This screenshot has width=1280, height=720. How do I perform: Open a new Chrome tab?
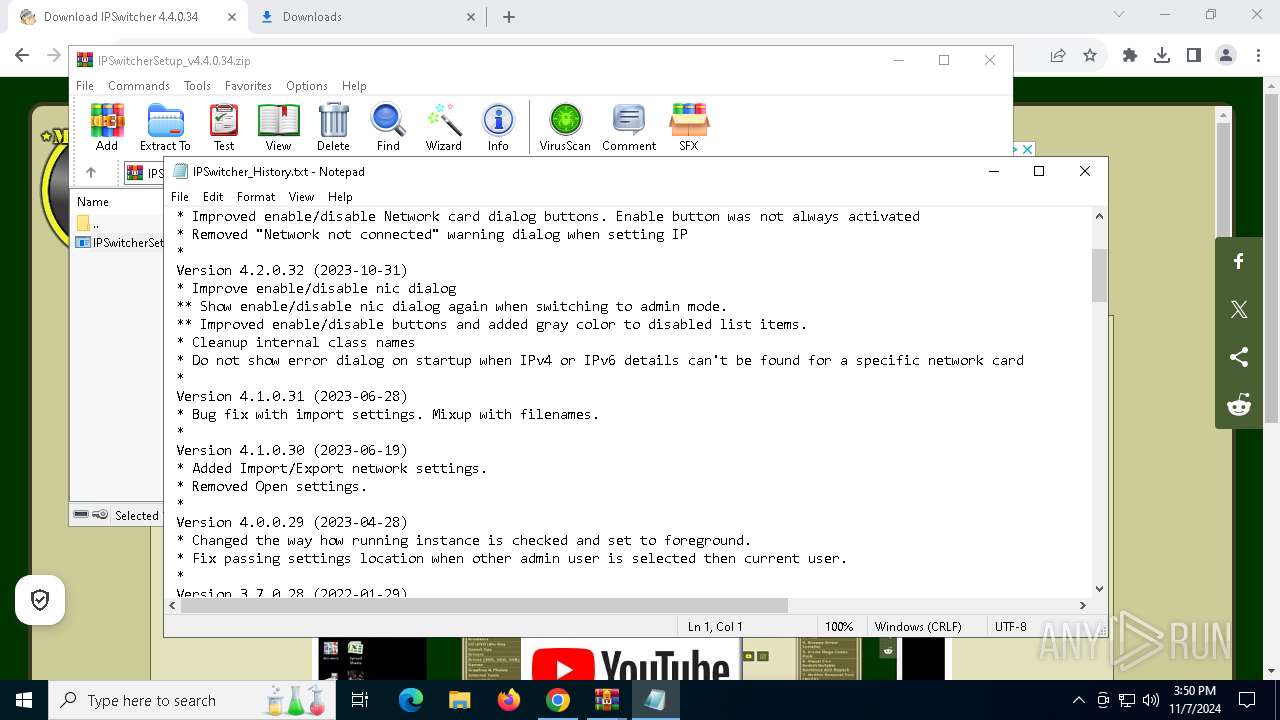pos(509,17)
